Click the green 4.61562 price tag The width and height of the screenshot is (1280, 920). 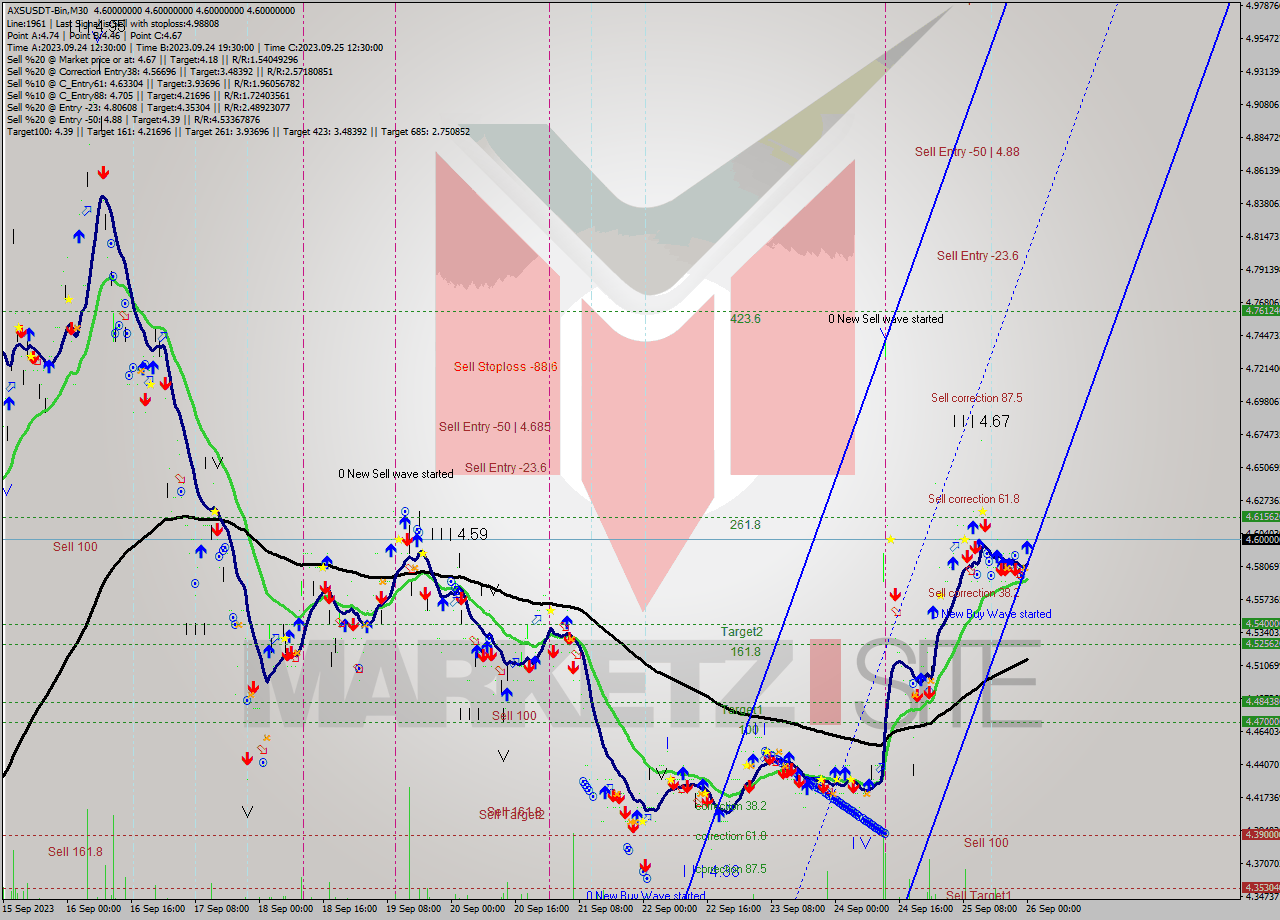coord(1261,517)
